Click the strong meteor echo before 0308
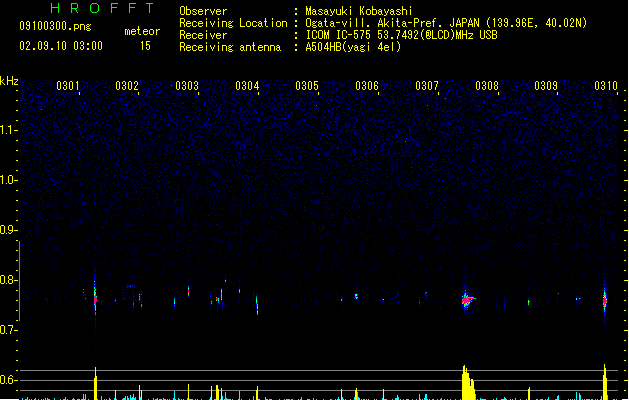 coord(467,299)
